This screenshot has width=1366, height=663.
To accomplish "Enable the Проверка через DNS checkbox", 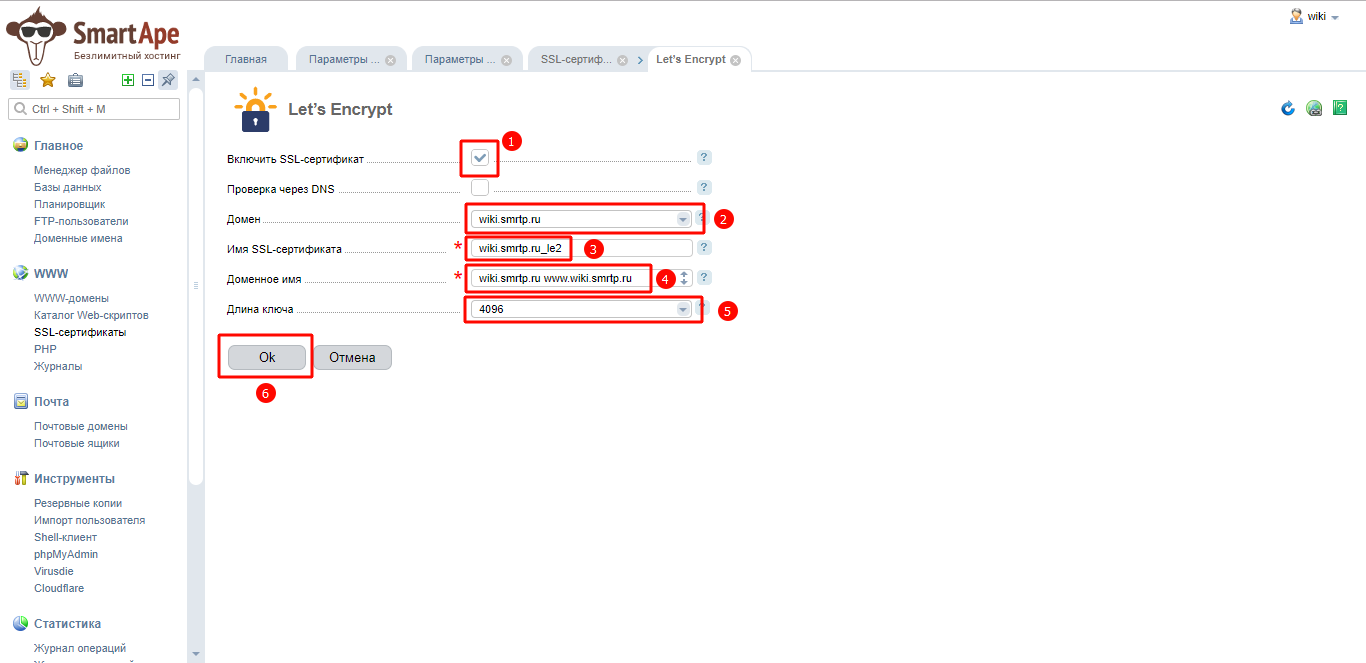I will (480, 187).
